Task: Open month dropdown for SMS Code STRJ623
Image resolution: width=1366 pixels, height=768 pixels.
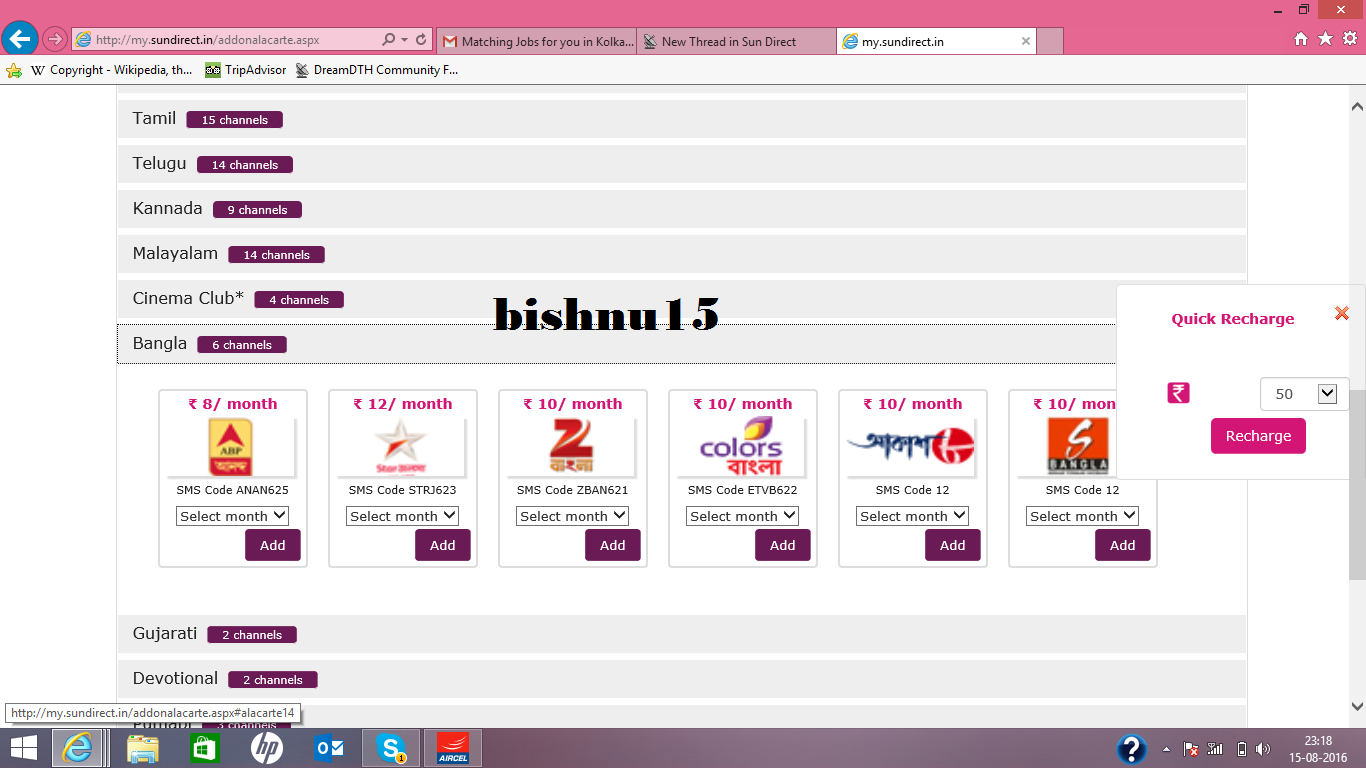Action: click(x=402, y=516)
